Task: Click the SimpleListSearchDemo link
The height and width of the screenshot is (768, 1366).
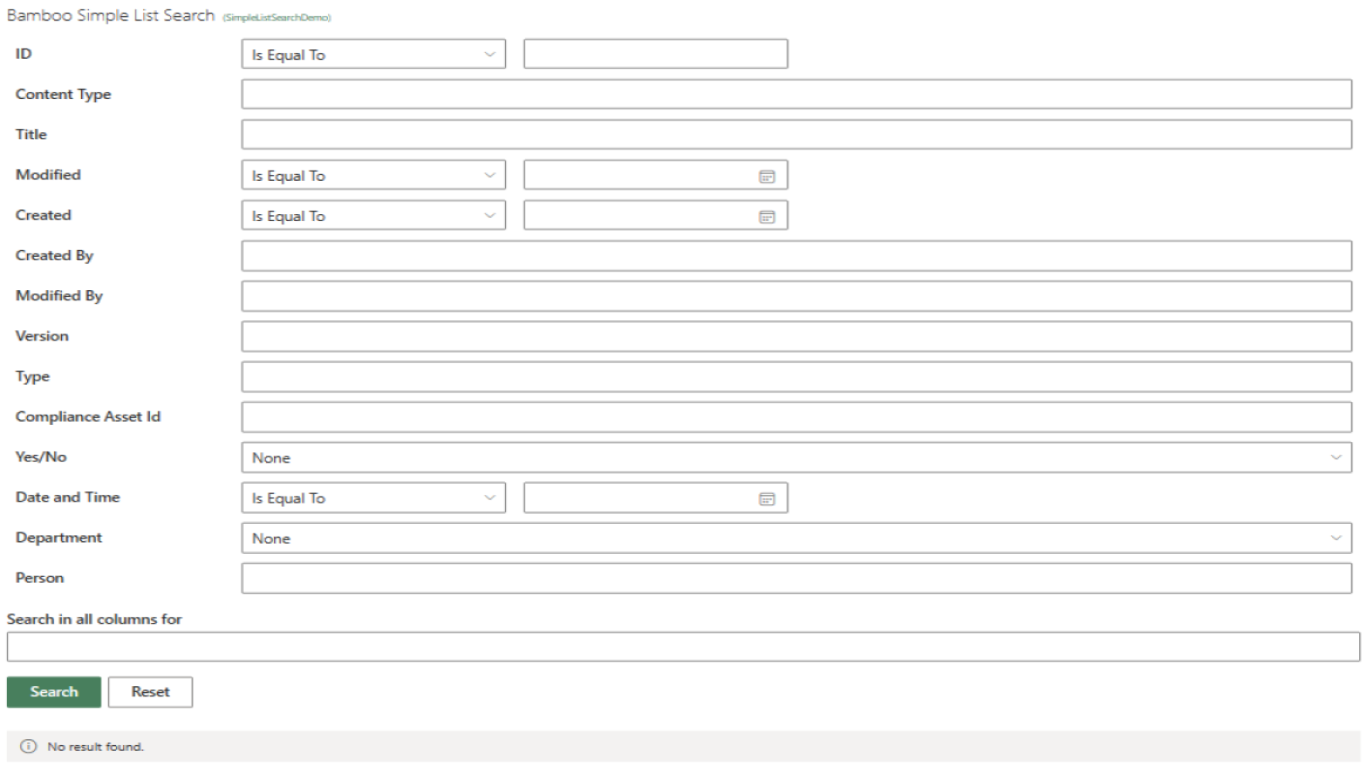Action: click(x=277, y=18)
